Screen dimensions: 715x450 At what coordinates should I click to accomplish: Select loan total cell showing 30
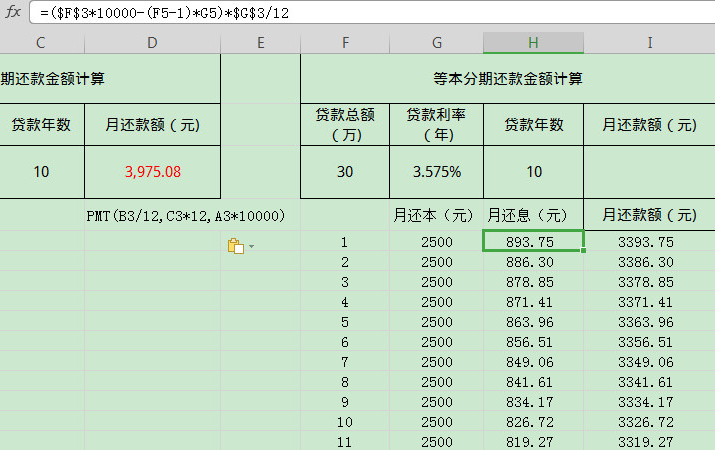point(345,172)
